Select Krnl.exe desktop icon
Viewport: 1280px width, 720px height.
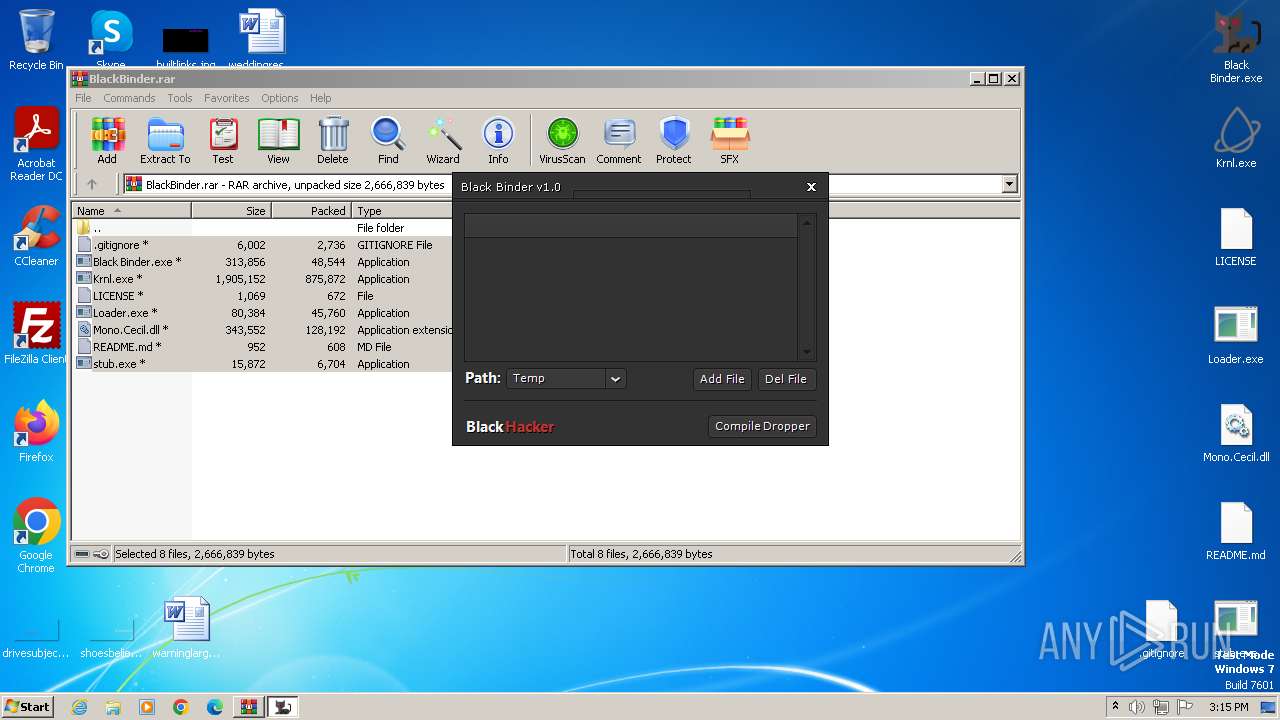click(x=1236, y=138)
